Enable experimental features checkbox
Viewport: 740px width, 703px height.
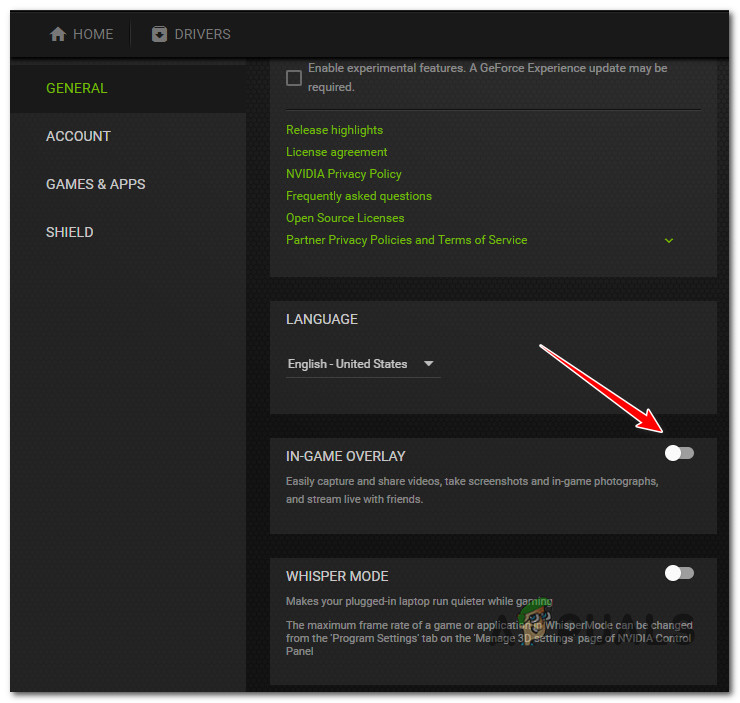[x=294, y=78]
